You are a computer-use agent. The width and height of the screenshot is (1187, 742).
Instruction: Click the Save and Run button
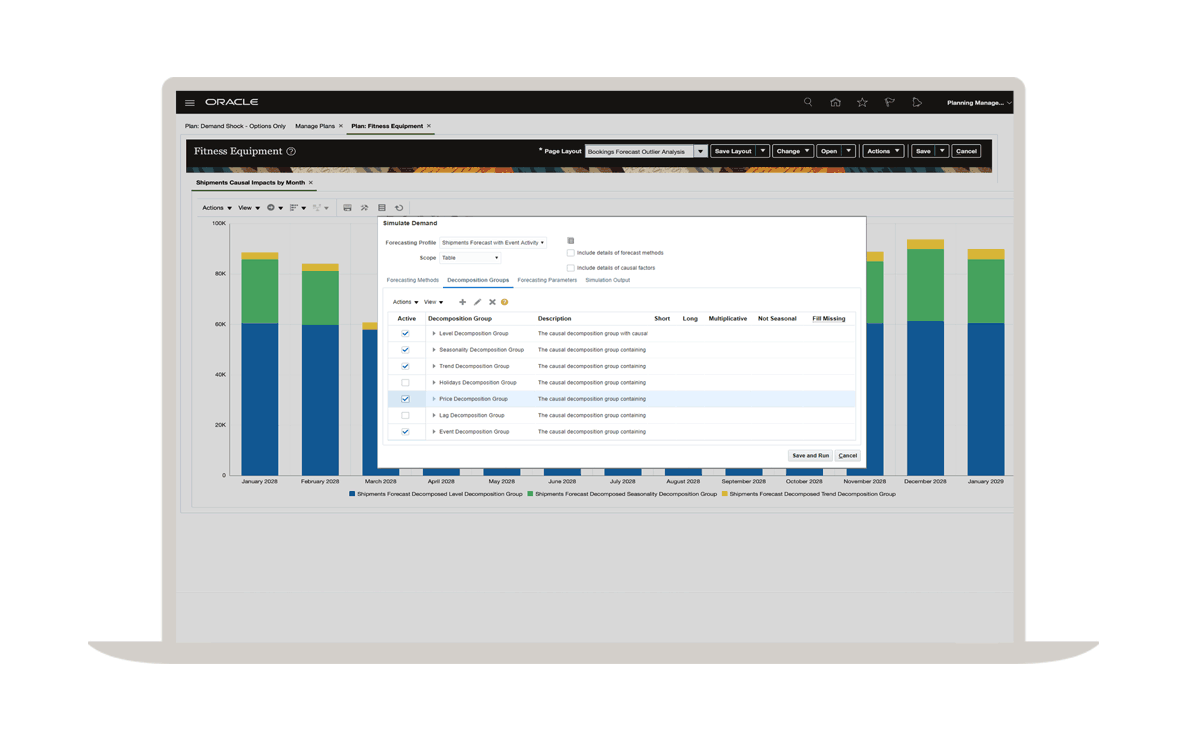(x=810, y=456)
